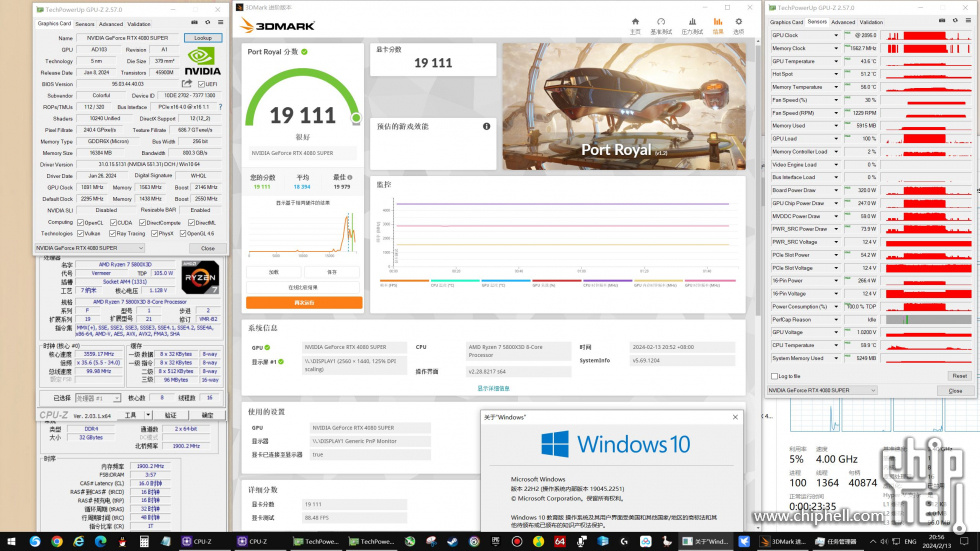Toggle DirectML checkbox
Screen dimensions: 980x551
tap(191, 222)
